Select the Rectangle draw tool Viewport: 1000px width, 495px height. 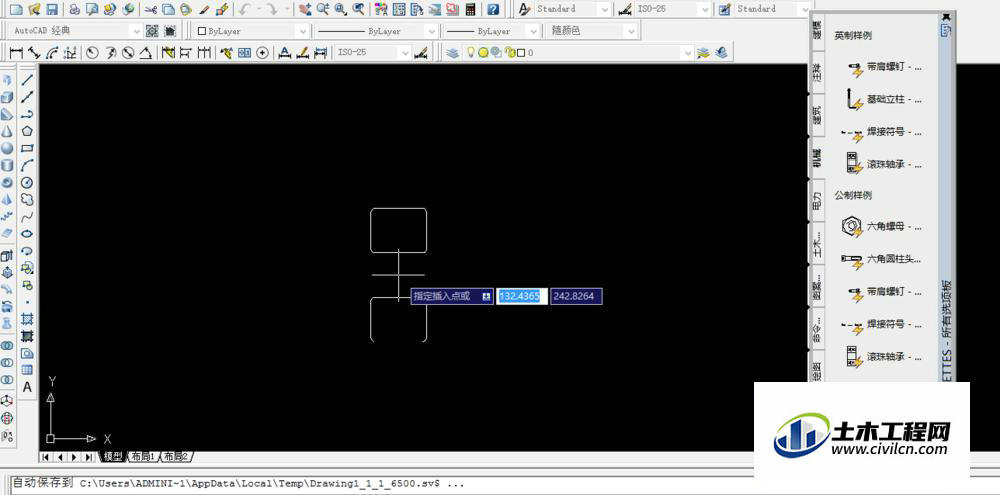[x=27, y=148]
